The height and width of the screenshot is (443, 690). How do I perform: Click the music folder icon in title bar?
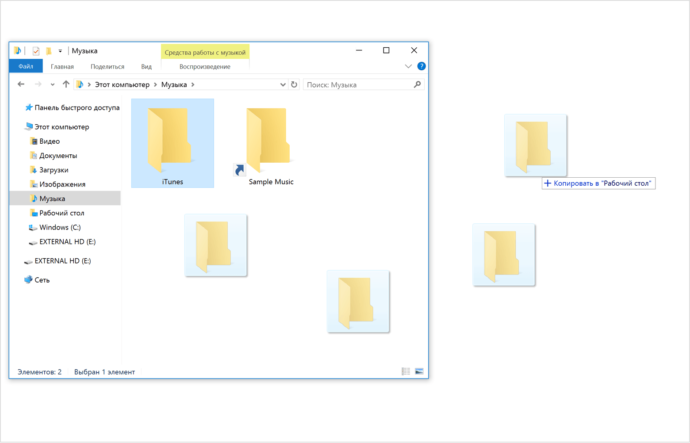coord(17,51)
